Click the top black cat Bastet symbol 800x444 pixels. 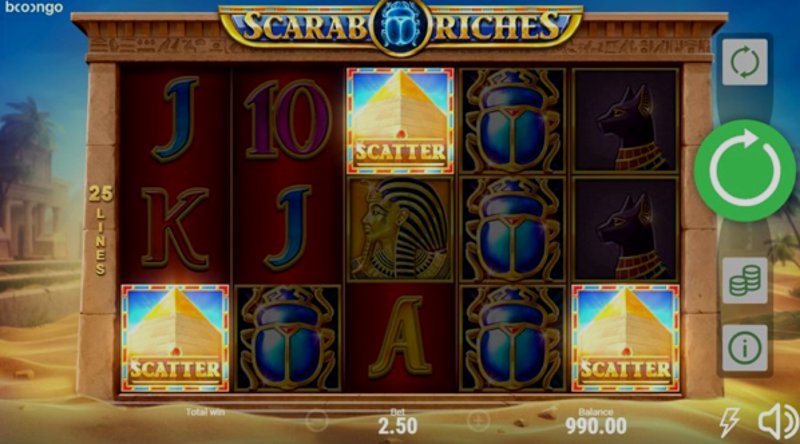tap(626, 121)
